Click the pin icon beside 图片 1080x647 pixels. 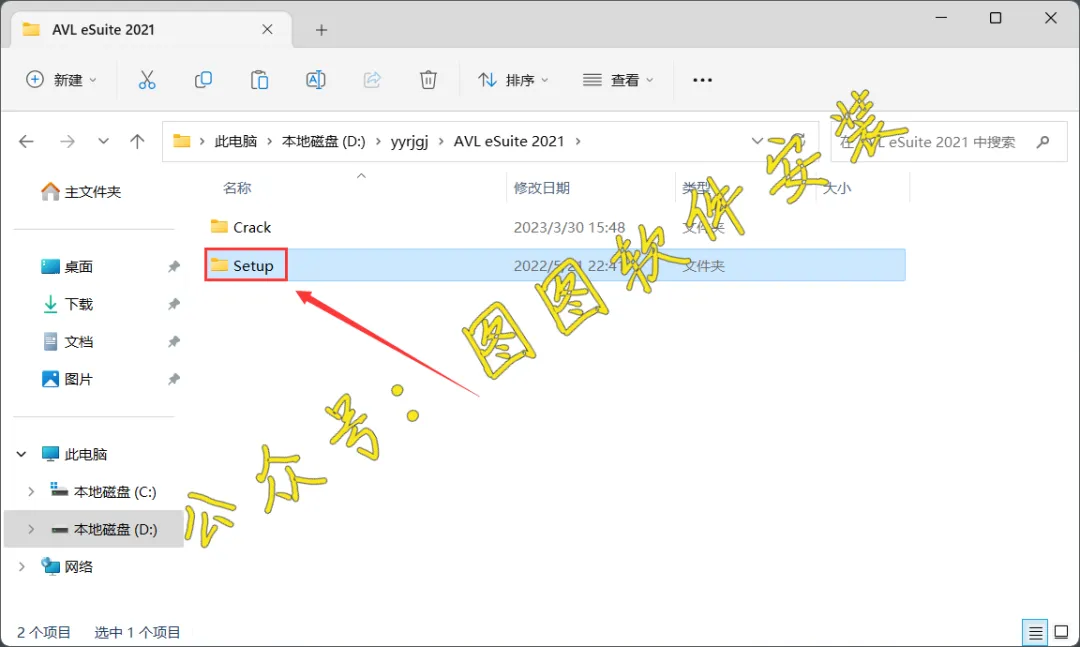click(x=174, y=379)
